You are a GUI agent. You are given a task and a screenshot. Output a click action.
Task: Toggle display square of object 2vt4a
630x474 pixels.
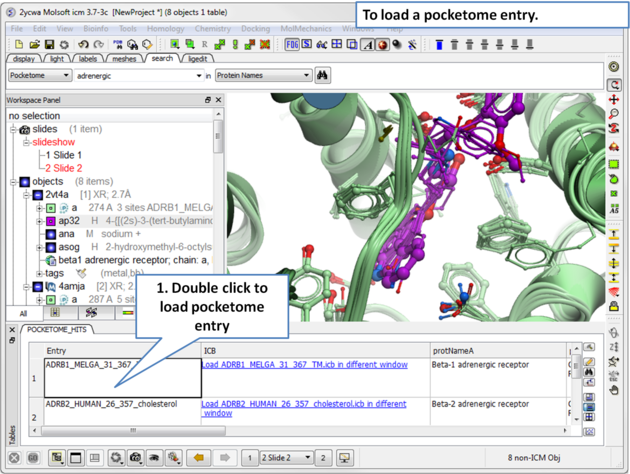(x=38, y=195)
